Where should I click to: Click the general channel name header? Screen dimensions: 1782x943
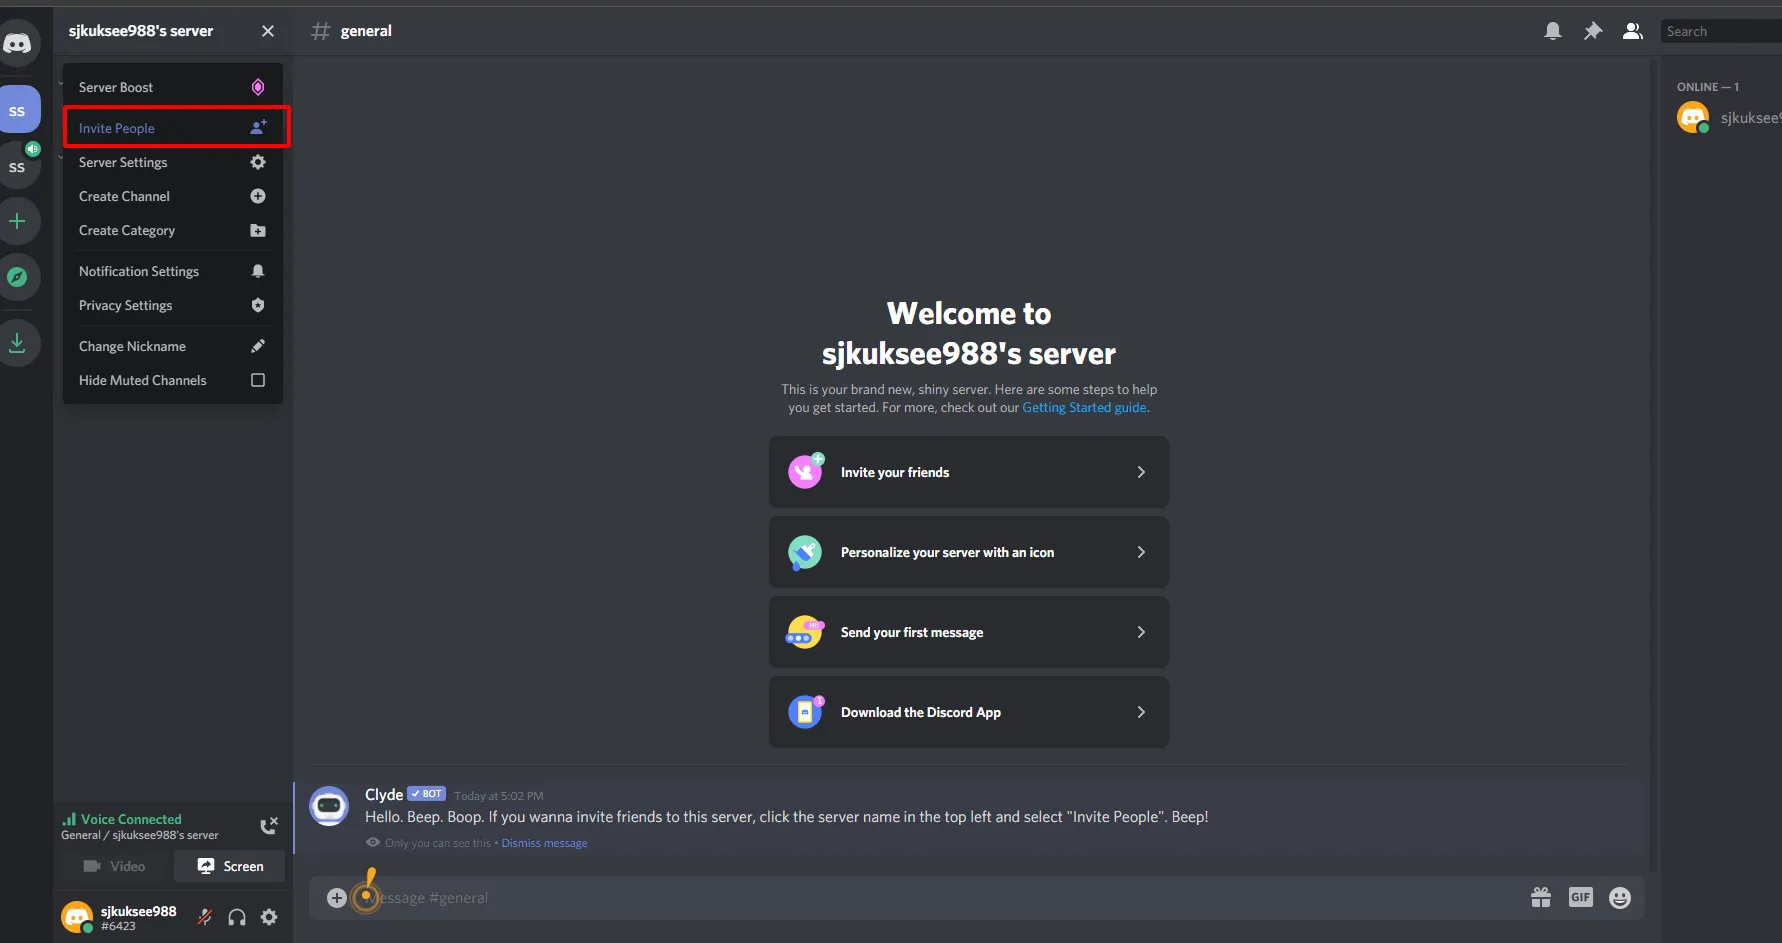(366, 31)
